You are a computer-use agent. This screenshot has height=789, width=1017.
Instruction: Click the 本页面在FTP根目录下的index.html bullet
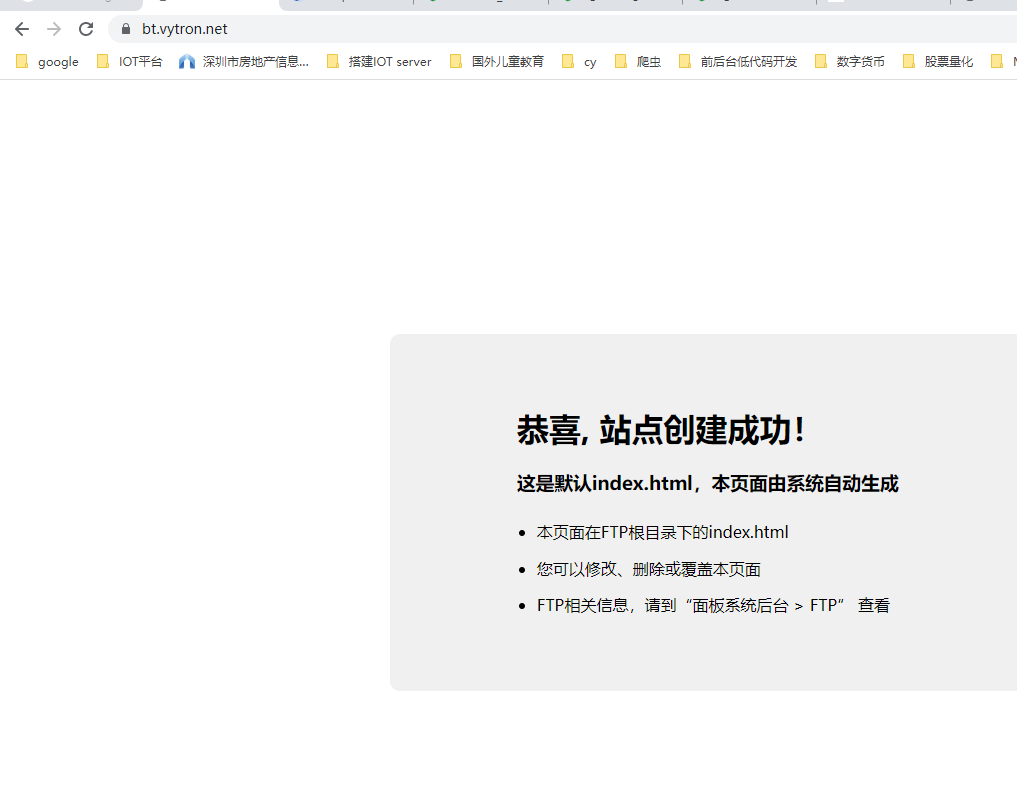click(x=662, y=533)
